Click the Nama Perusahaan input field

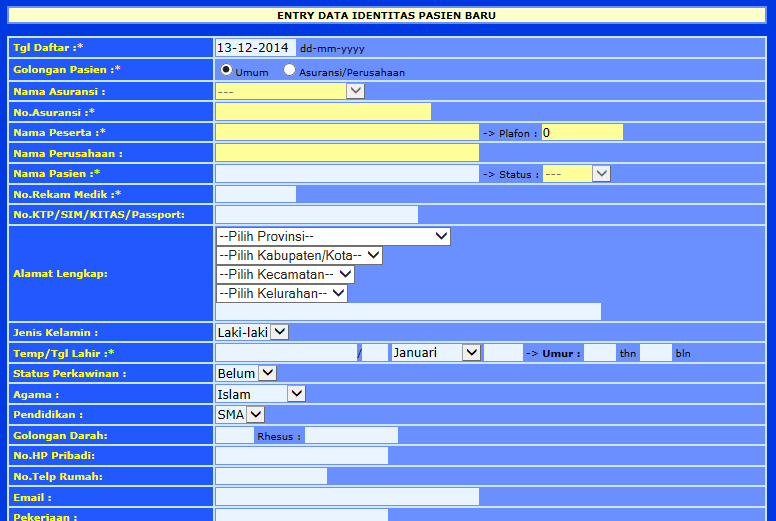[x=347, y=153]
